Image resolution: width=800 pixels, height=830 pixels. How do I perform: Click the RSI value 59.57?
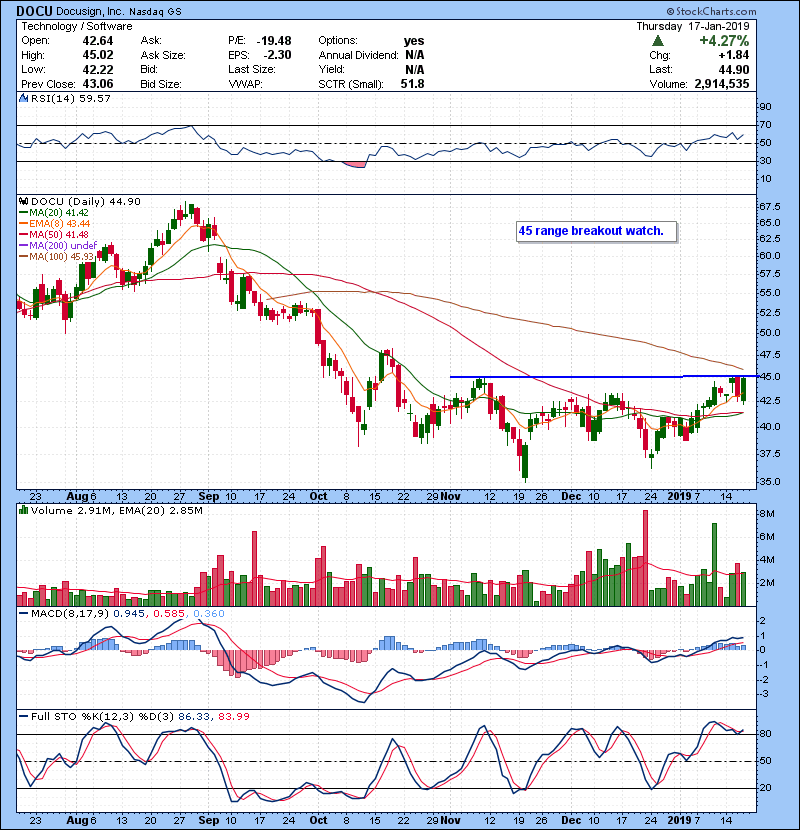coord(93,98)
